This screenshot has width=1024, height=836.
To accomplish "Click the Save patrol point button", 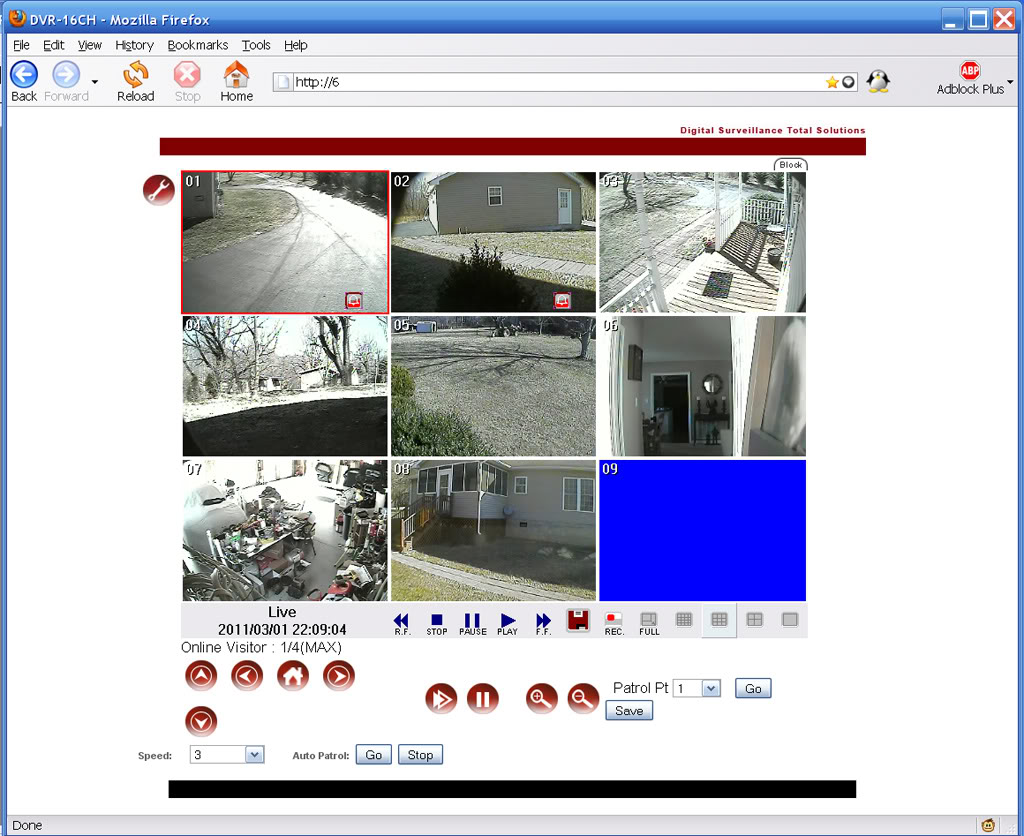I will [629, 711].
